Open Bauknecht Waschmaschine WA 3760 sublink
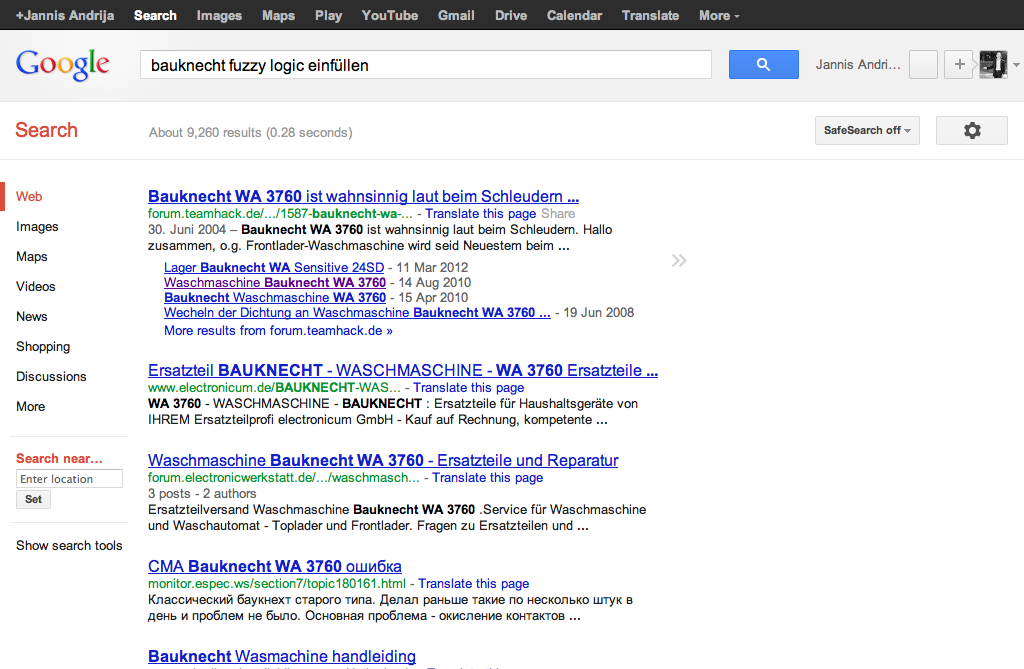Image resolution: width=1024 pixels, height=669 pixels. (275, 298)
